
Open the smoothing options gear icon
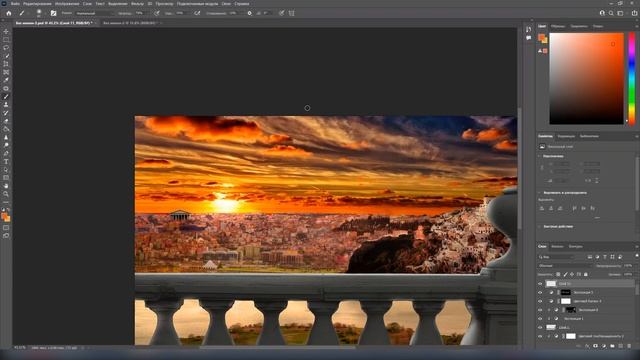coord(249,13)
